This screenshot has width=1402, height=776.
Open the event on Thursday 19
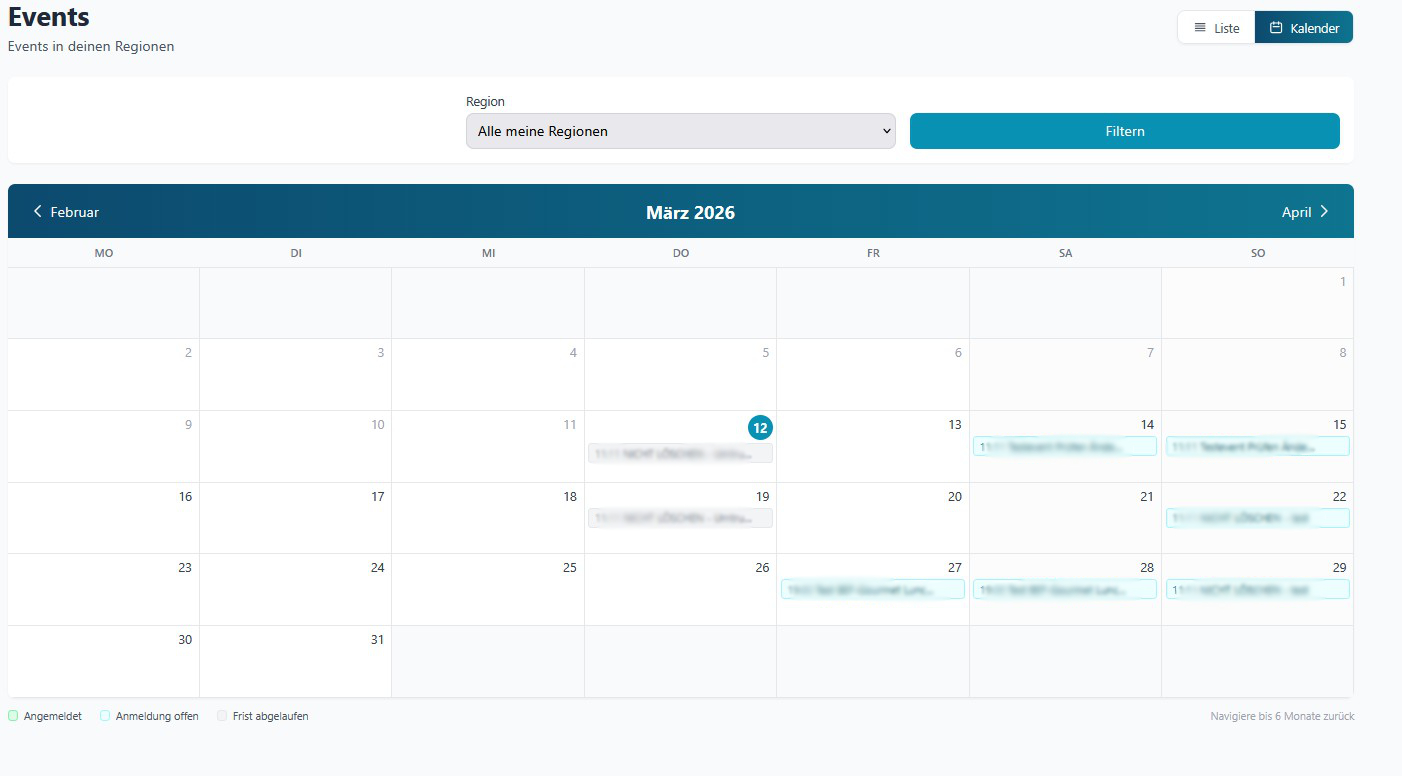point(680,518)
